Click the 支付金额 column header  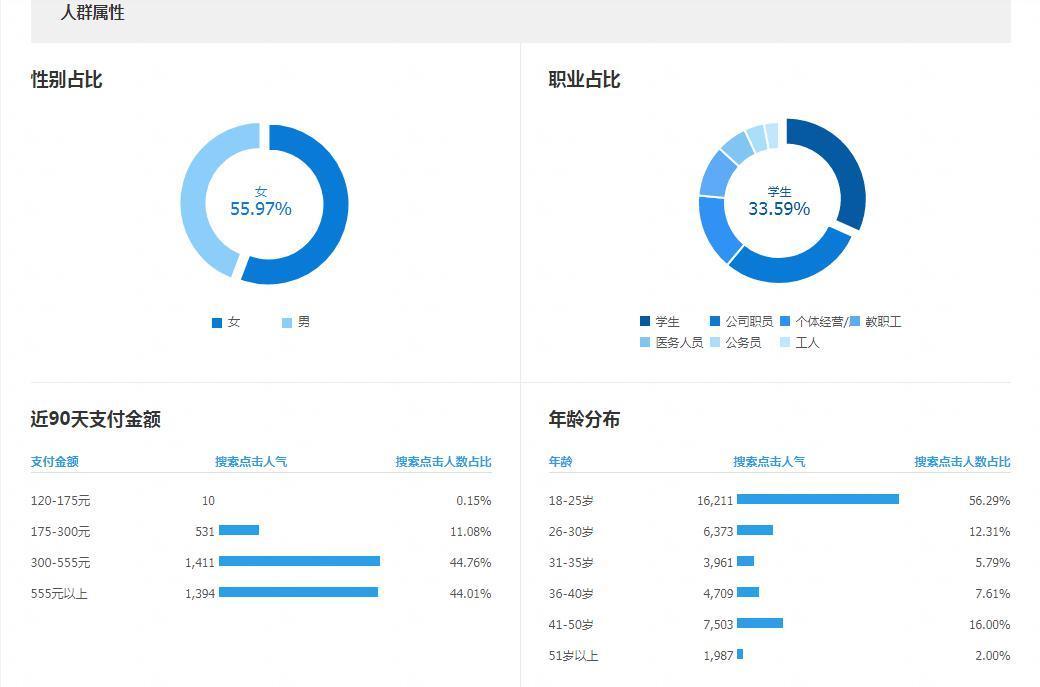click(x=55, y=462)
